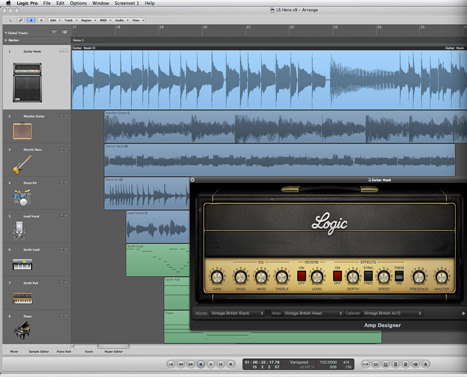Click the stop transport button

(201, 364)
